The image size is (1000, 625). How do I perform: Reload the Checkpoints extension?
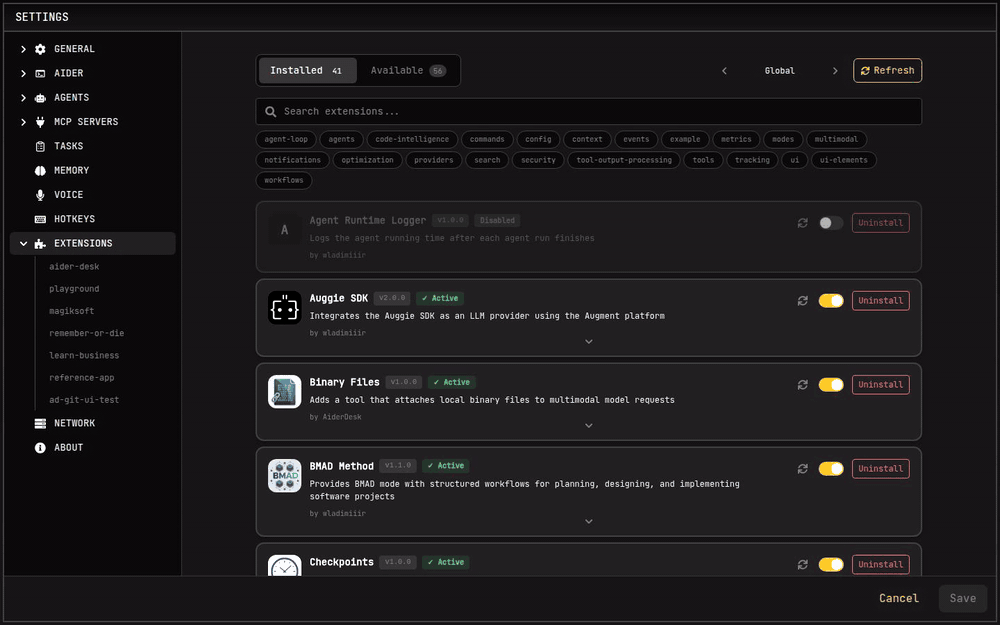pyautogui.click(x=802, y=564)
